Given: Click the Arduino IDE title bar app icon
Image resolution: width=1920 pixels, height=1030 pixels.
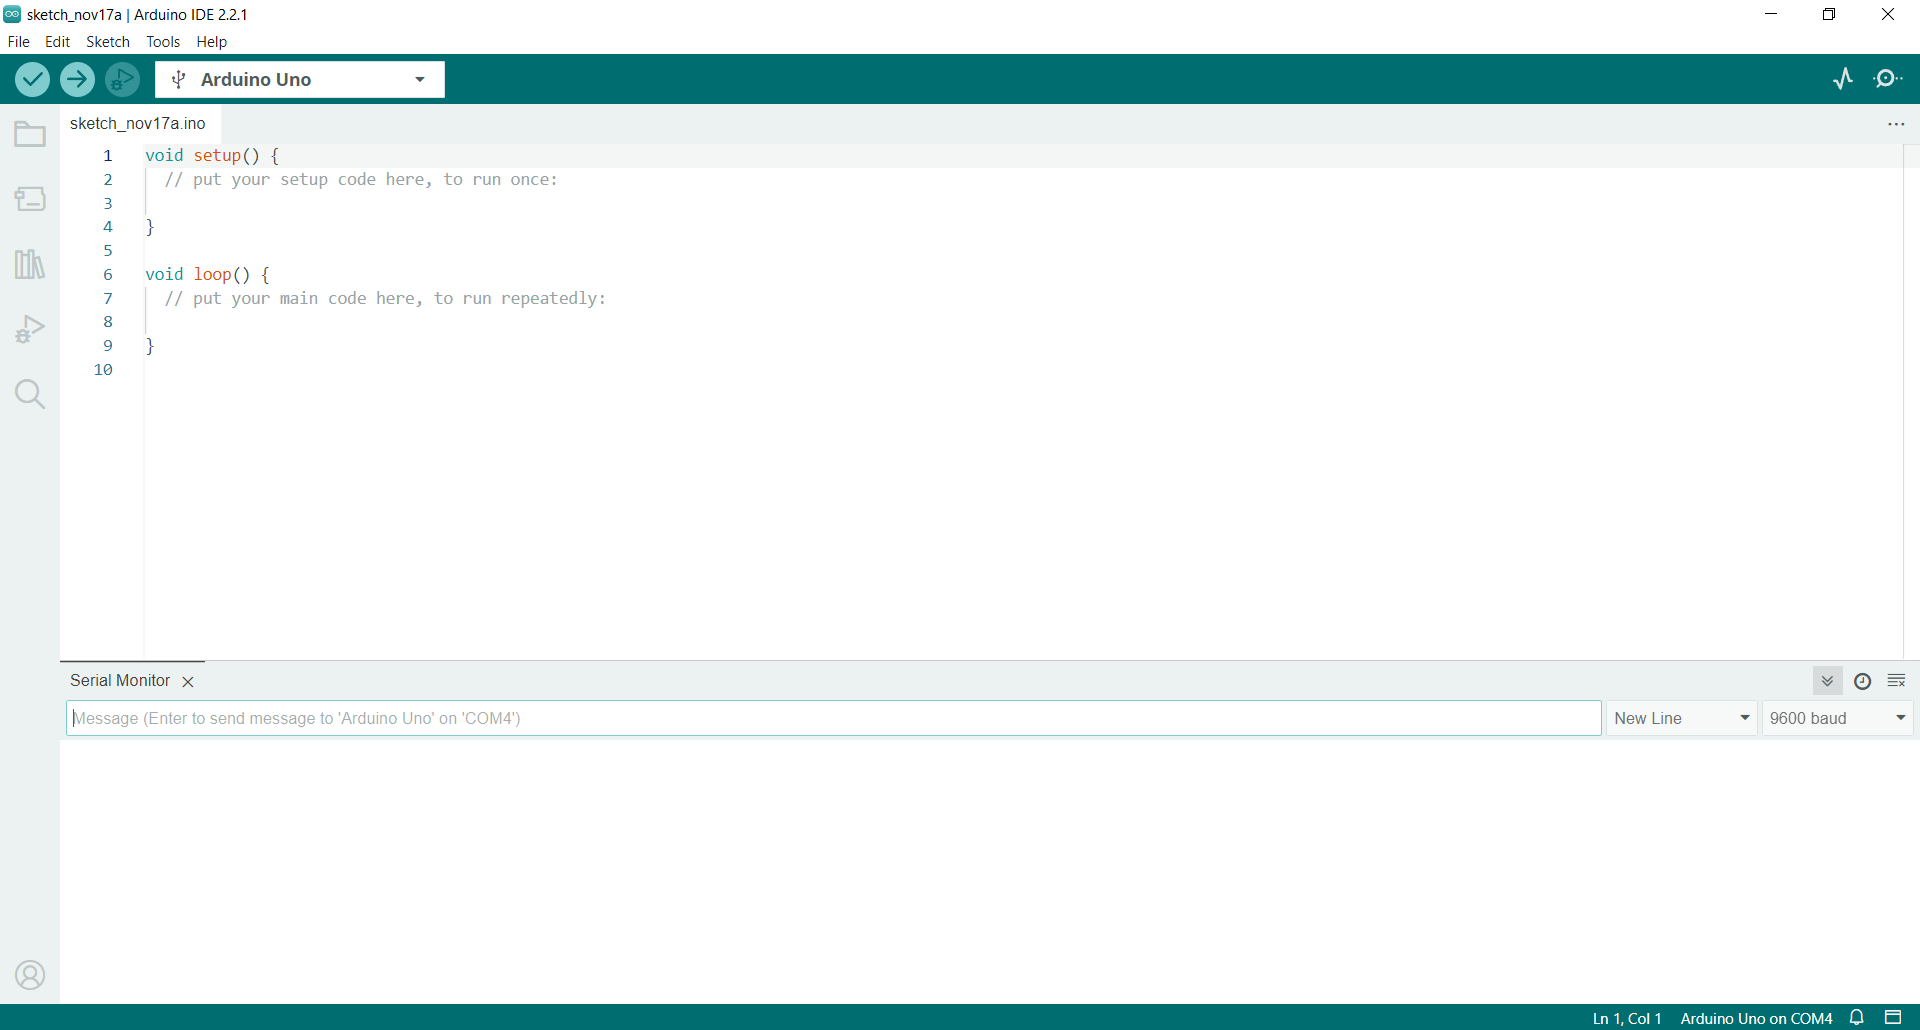Looking at the screenshot, I should point(12,14).
